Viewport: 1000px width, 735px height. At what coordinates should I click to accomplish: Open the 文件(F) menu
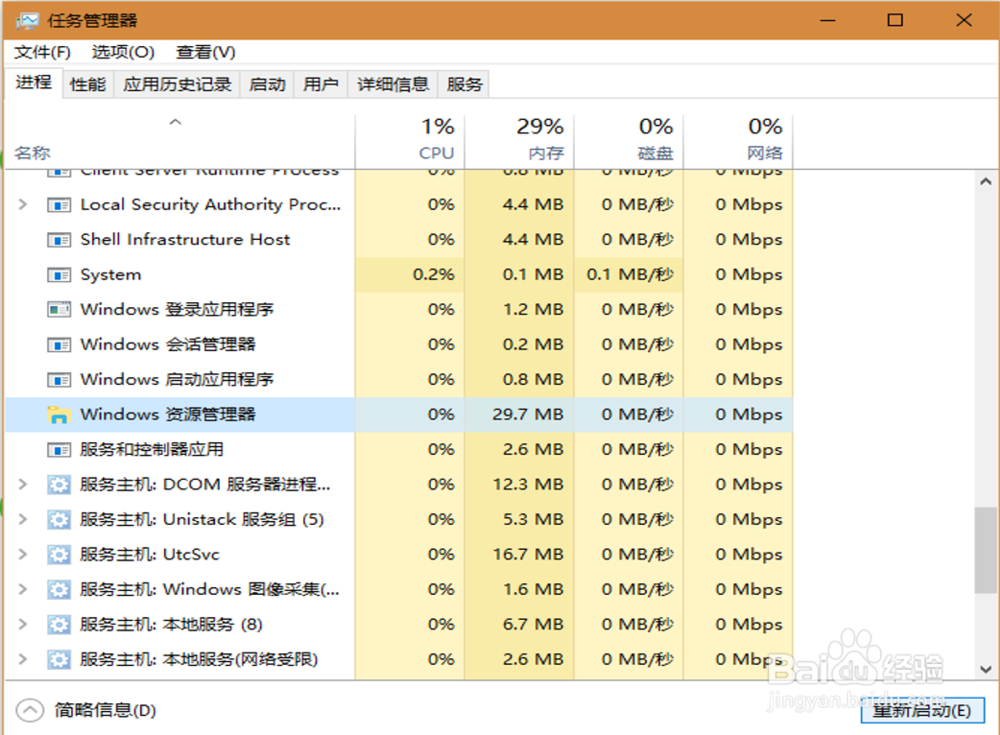pyautogui.click(x=42, y=52)
